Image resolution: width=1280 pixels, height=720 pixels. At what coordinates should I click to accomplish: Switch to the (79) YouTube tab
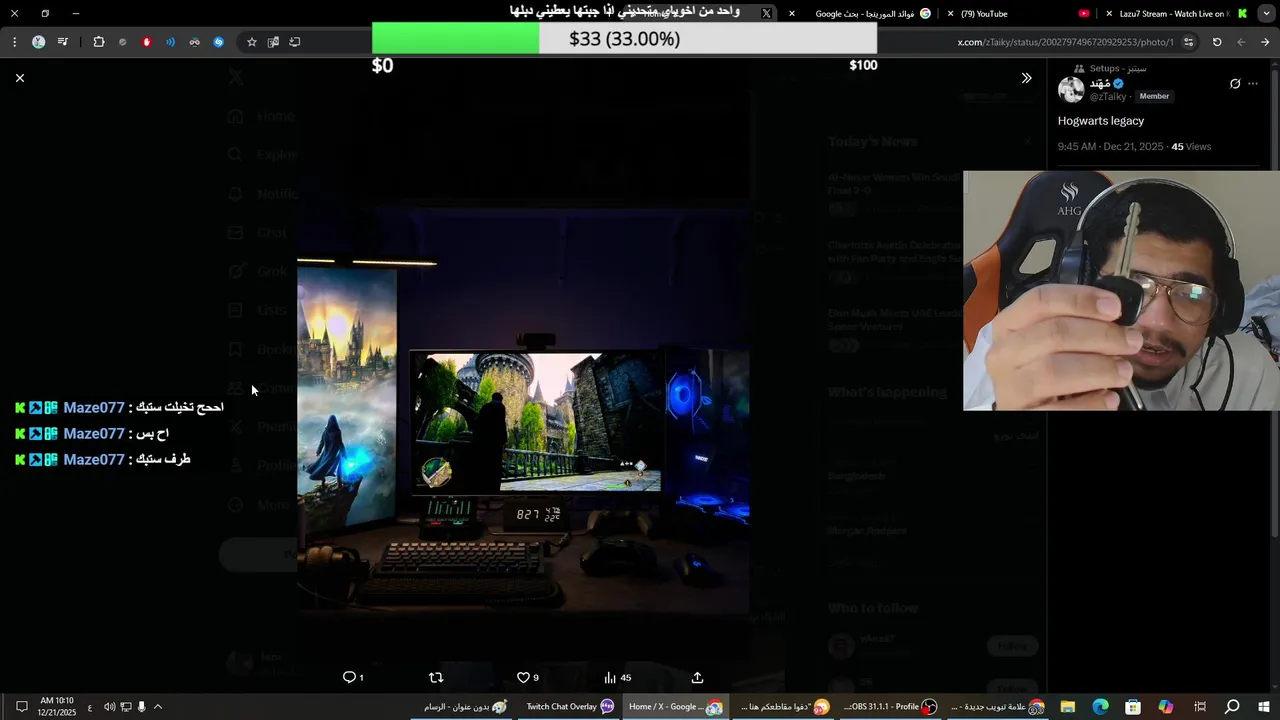click(1019, 14)
